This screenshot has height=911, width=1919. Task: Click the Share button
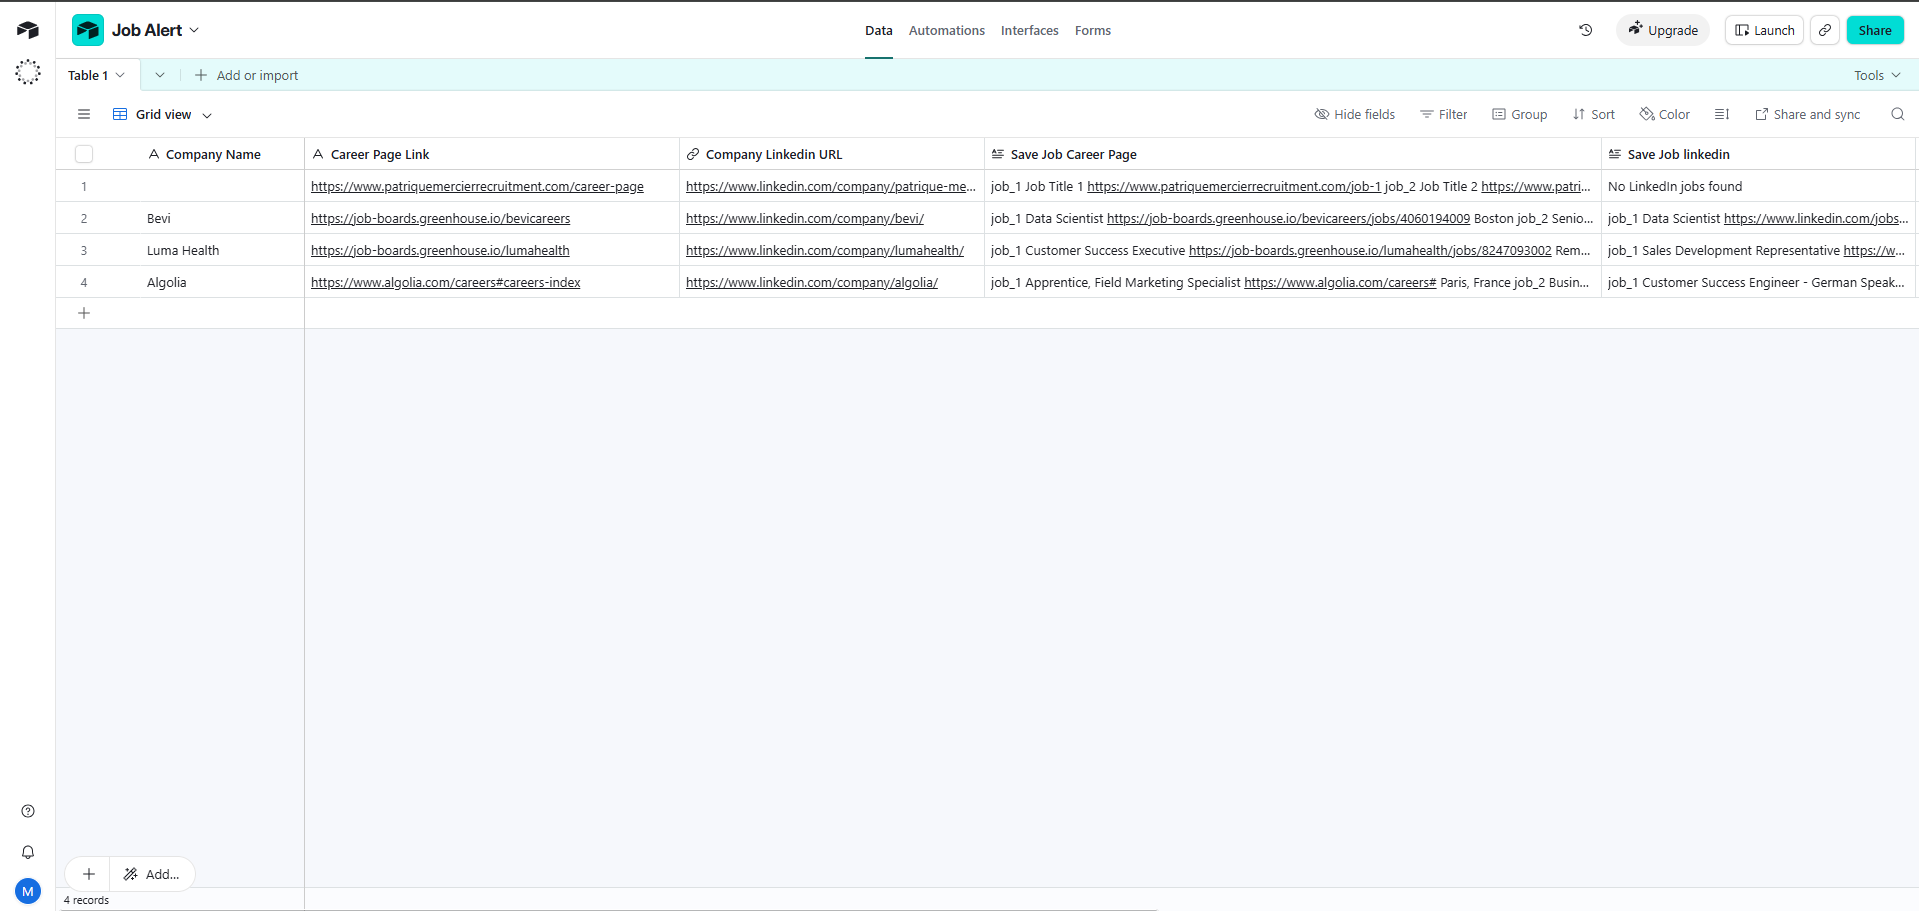pyautogui.click(x=1874, y=30)
